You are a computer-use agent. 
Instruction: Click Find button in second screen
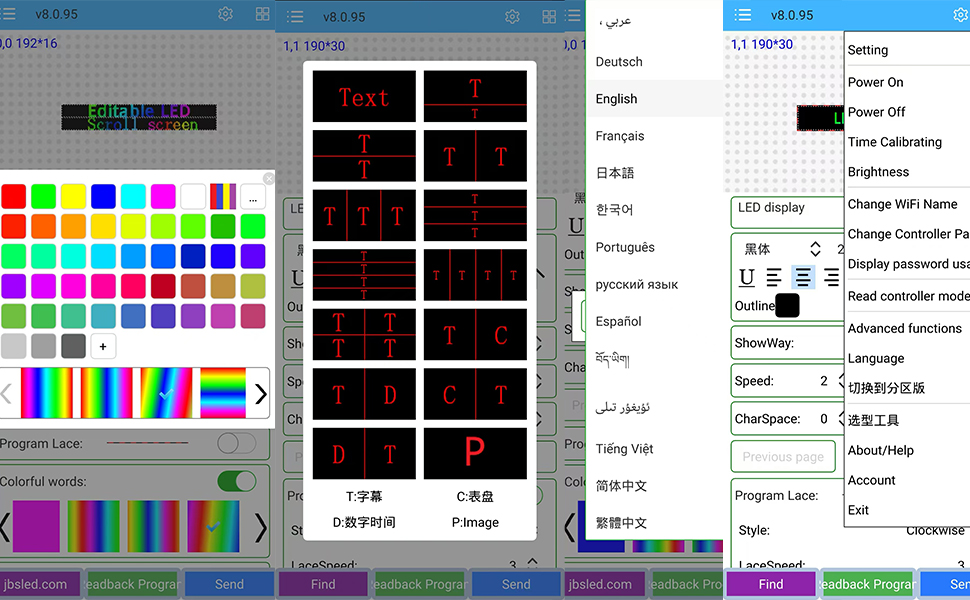point(323,584)
